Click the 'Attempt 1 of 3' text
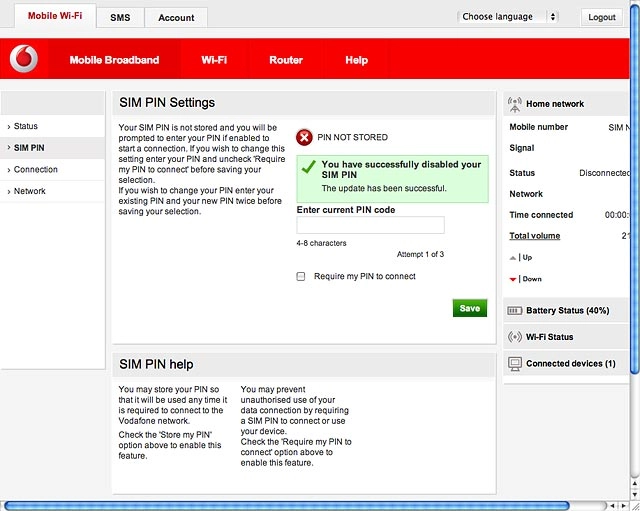Viewport: 640px width, 511px height. click(420, 254)
